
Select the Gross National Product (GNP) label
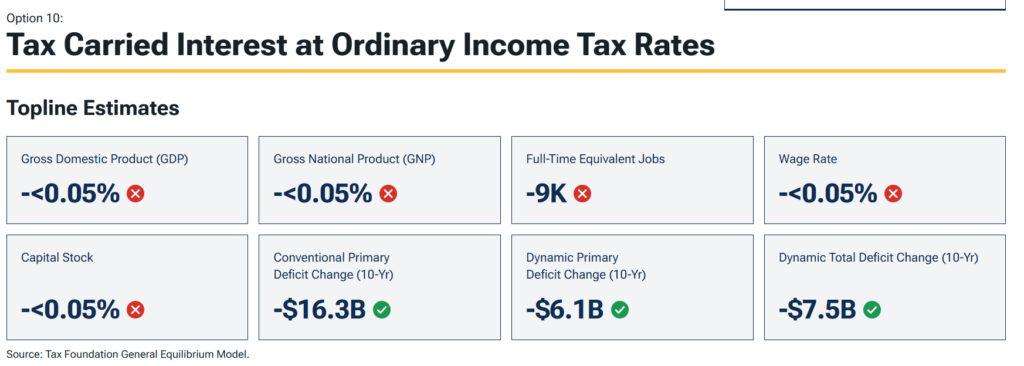(x=354, y=159)
